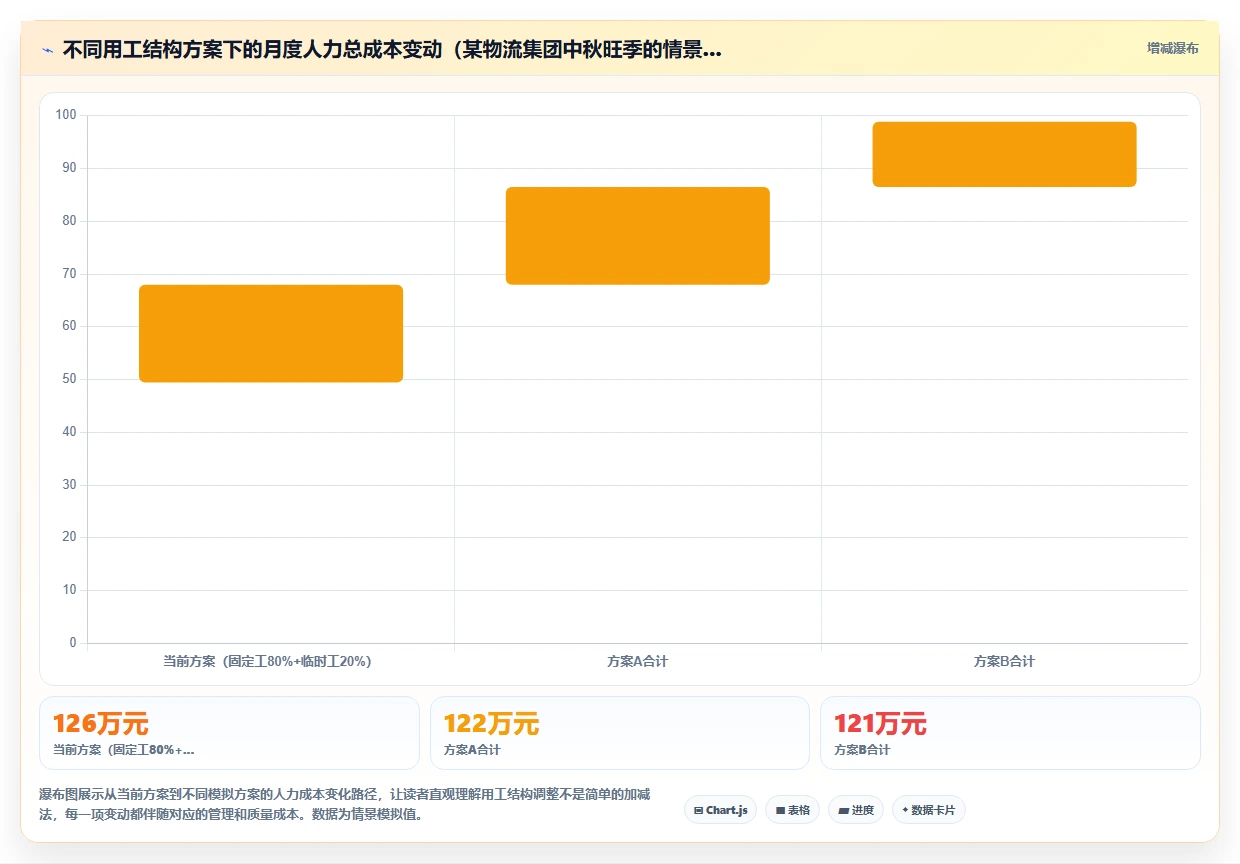1240x864 pixels.
Task: Click the 方案A合计 caption under 122万元
Action: pos(472,750)
